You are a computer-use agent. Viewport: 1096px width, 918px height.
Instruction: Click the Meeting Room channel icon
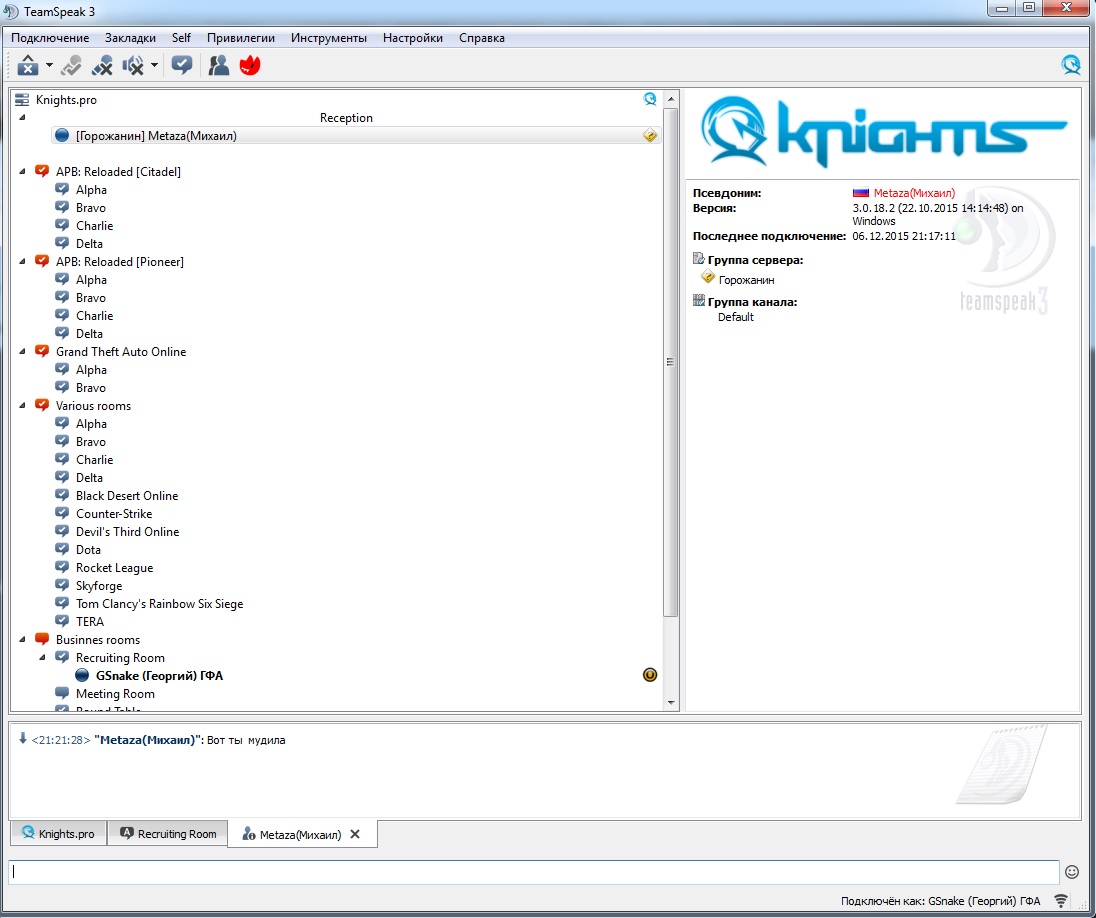click(62, 693)
